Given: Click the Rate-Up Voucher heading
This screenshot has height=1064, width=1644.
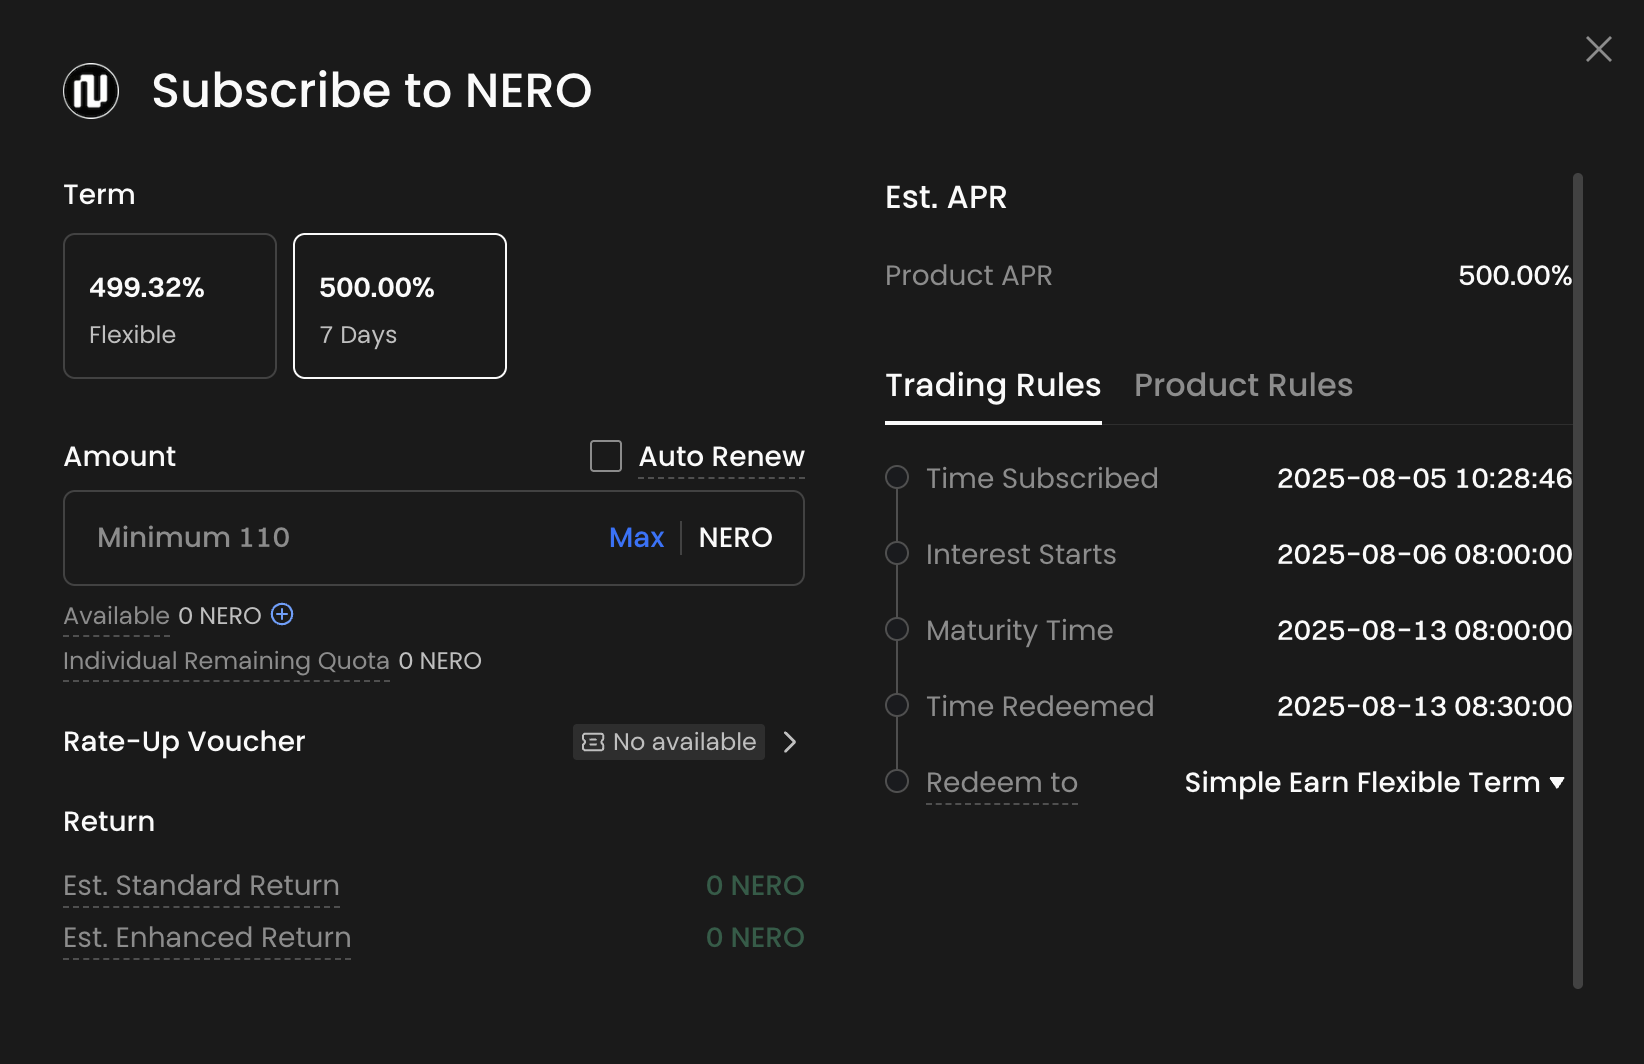Looking at the screenshot, I should tap(184, 742).
